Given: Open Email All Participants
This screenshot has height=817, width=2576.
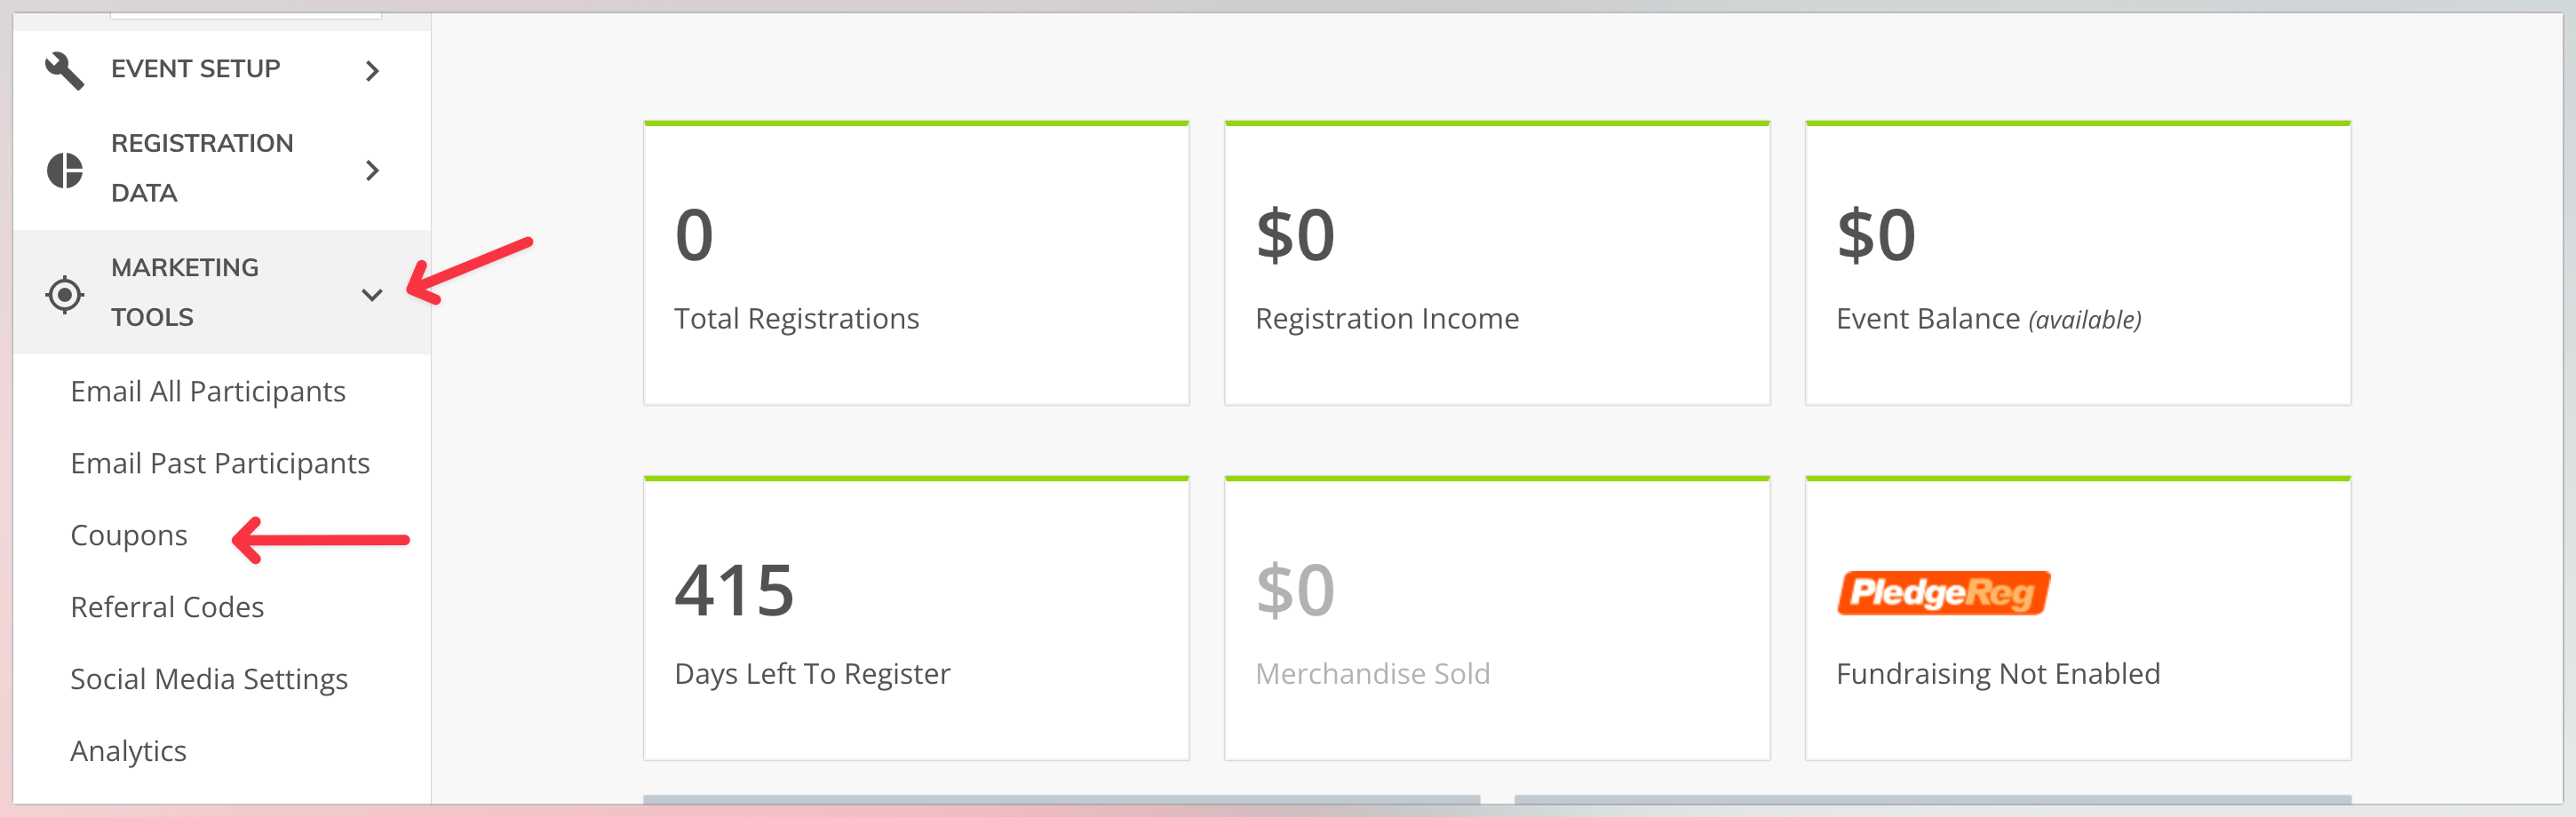Looking at the screenshot, I should pos(208,391).
